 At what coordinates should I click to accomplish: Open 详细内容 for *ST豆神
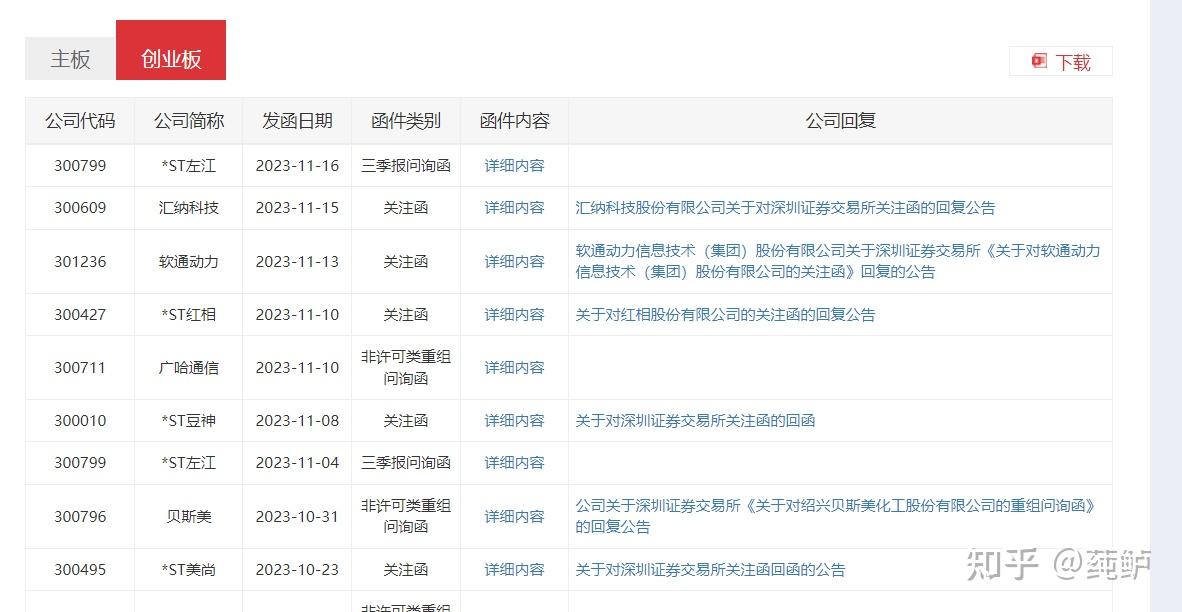(514, 421)
